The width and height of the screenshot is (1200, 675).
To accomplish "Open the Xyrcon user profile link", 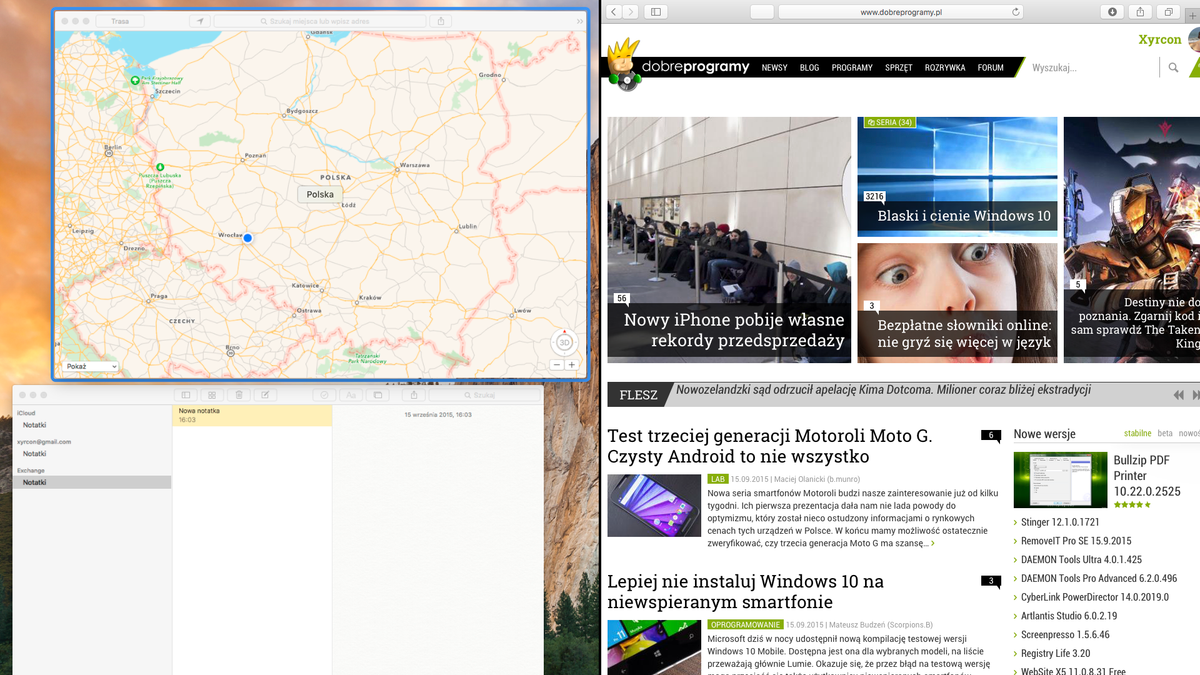I will pos(1160,40).
